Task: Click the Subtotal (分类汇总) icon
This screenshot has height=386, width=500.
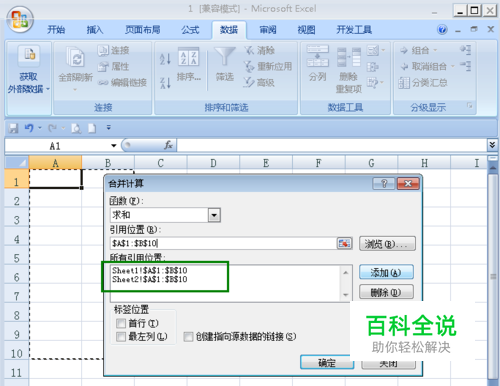Action: pyautogui.click(x=404, y=83)
